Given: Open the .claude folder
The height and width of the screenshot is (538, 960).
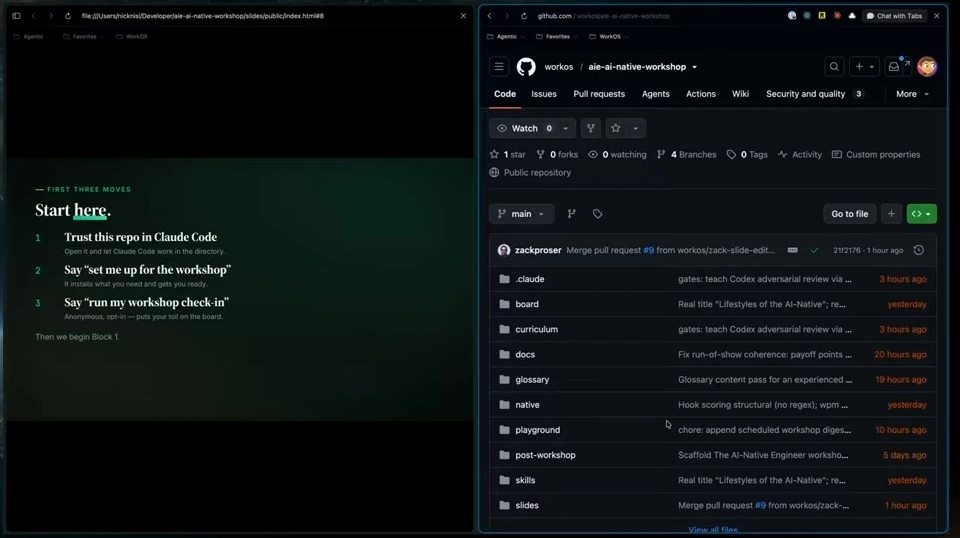Looking at the screenshot, I should [x=530, y=278].
